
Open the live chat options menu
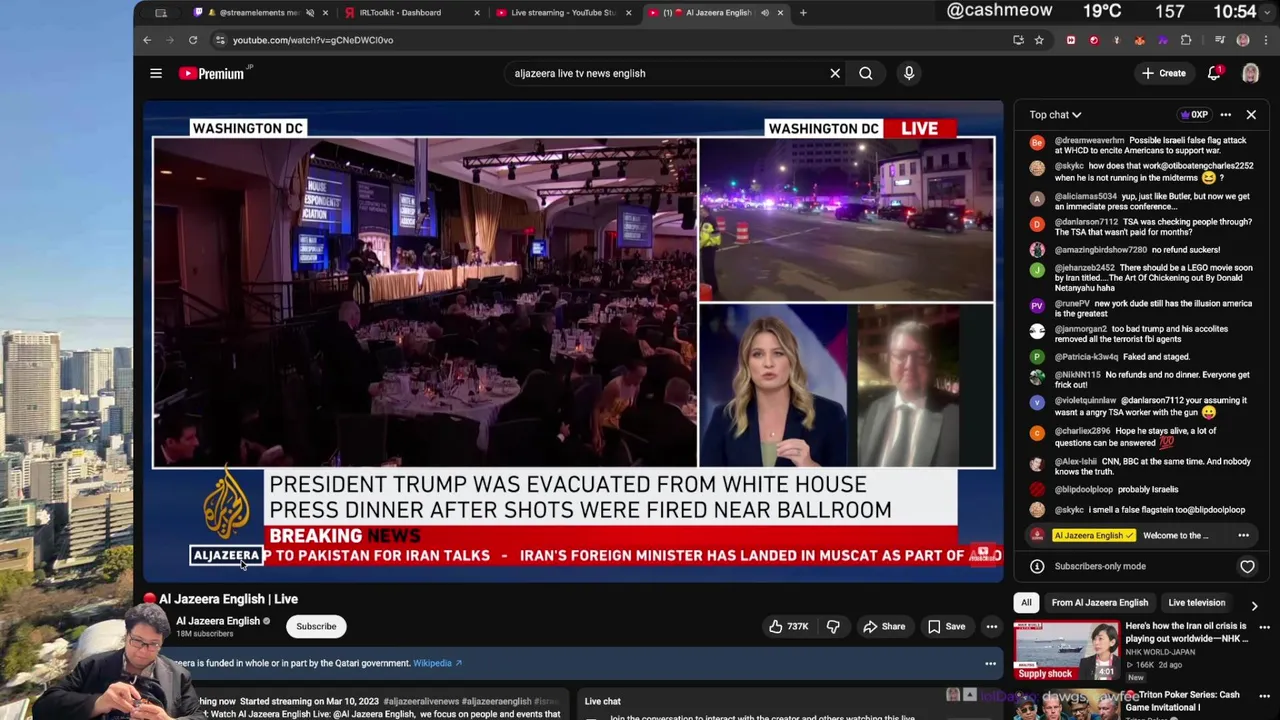[1225, 115]
